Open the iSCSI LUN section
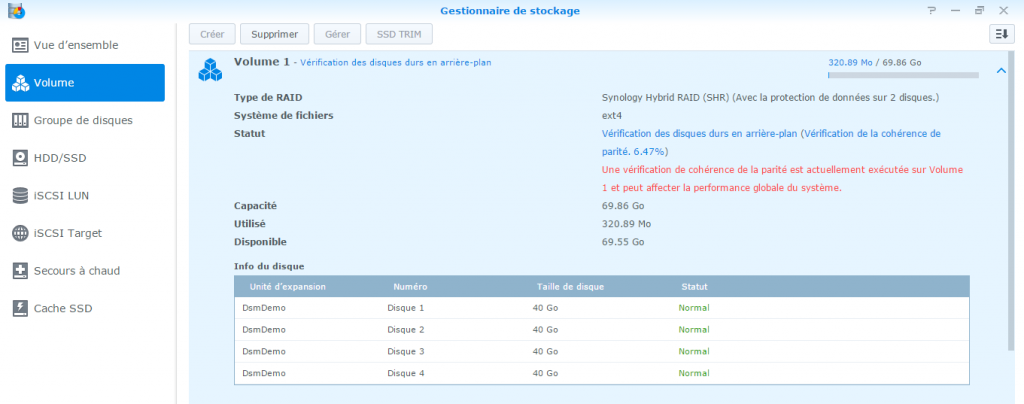The width and height of the screenshot is (1024, 404). pos(85,196)
